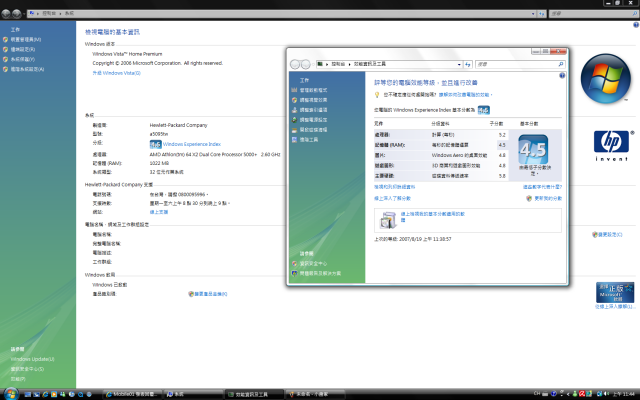Open 調整索引選項 (adjust indexing options) task

coord(313,110)
